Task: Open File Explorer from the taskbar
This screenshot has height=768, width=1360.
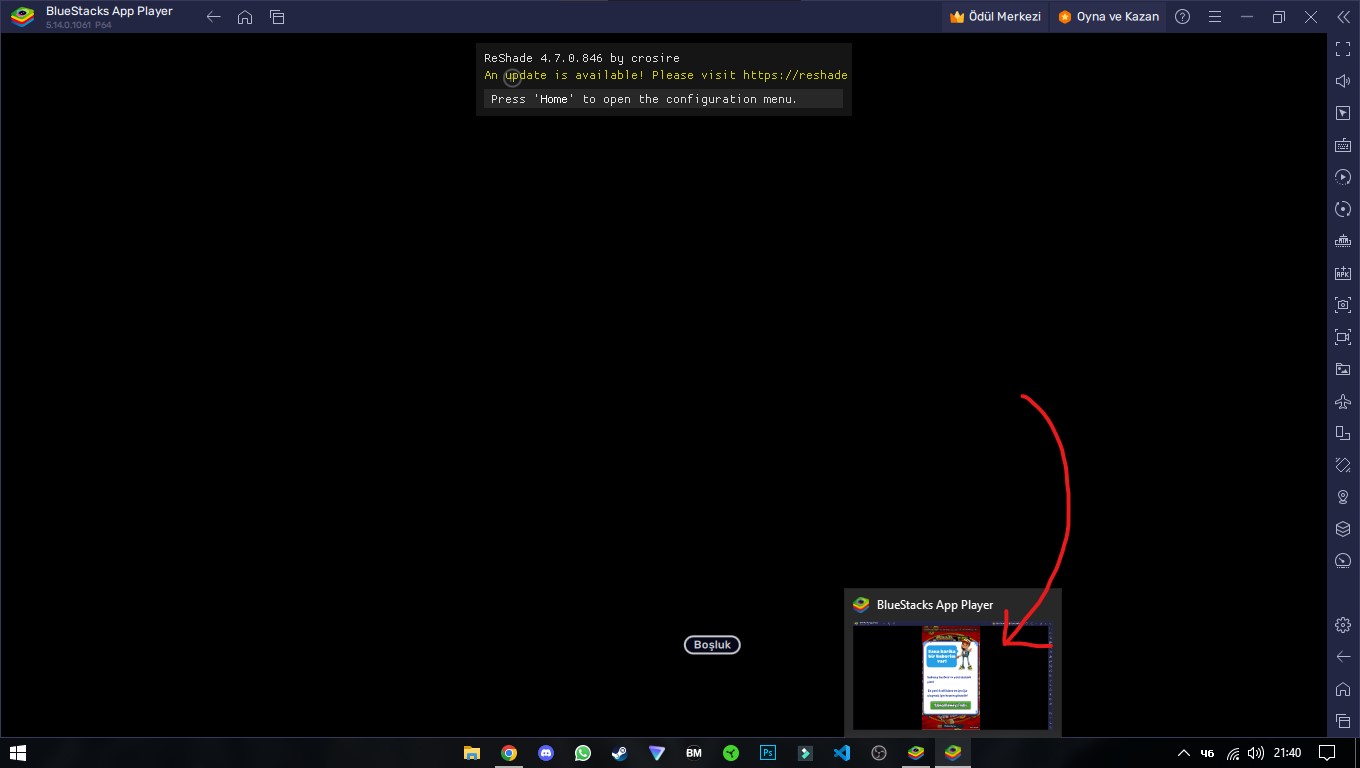Action: 472,753
